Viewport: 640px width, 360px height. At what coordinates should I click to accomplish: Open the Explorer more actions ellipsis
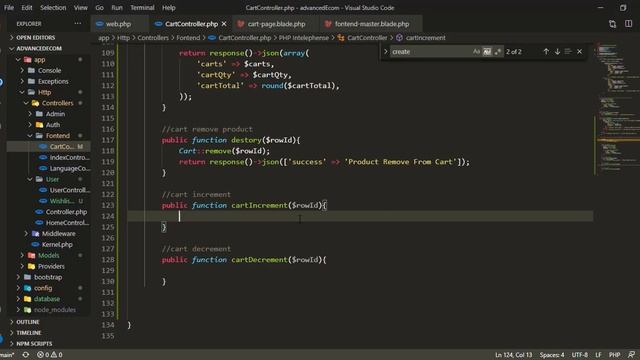point(78,24)
